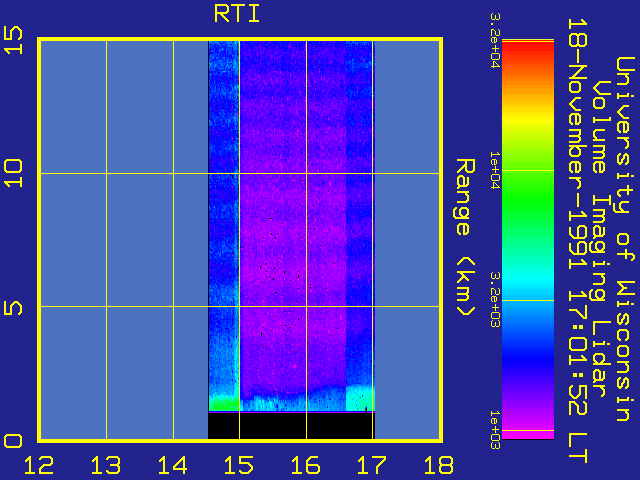Click the 0 label on range axis
640x480 pixels.
click(13, 441)
